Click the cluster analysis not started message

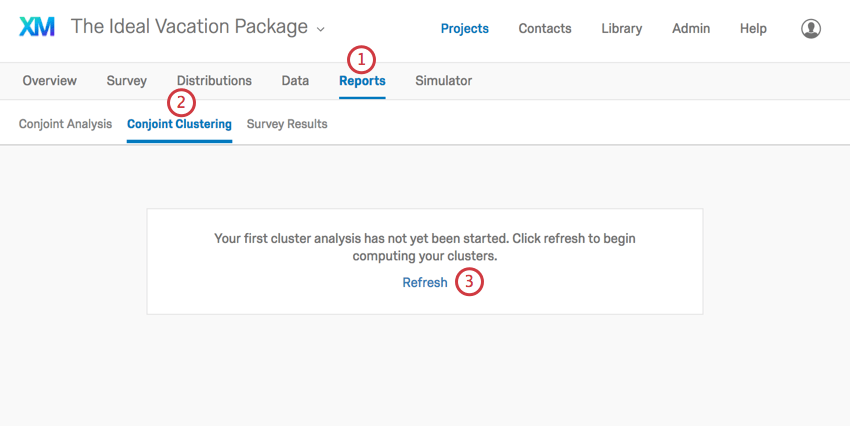click(425, 247)
